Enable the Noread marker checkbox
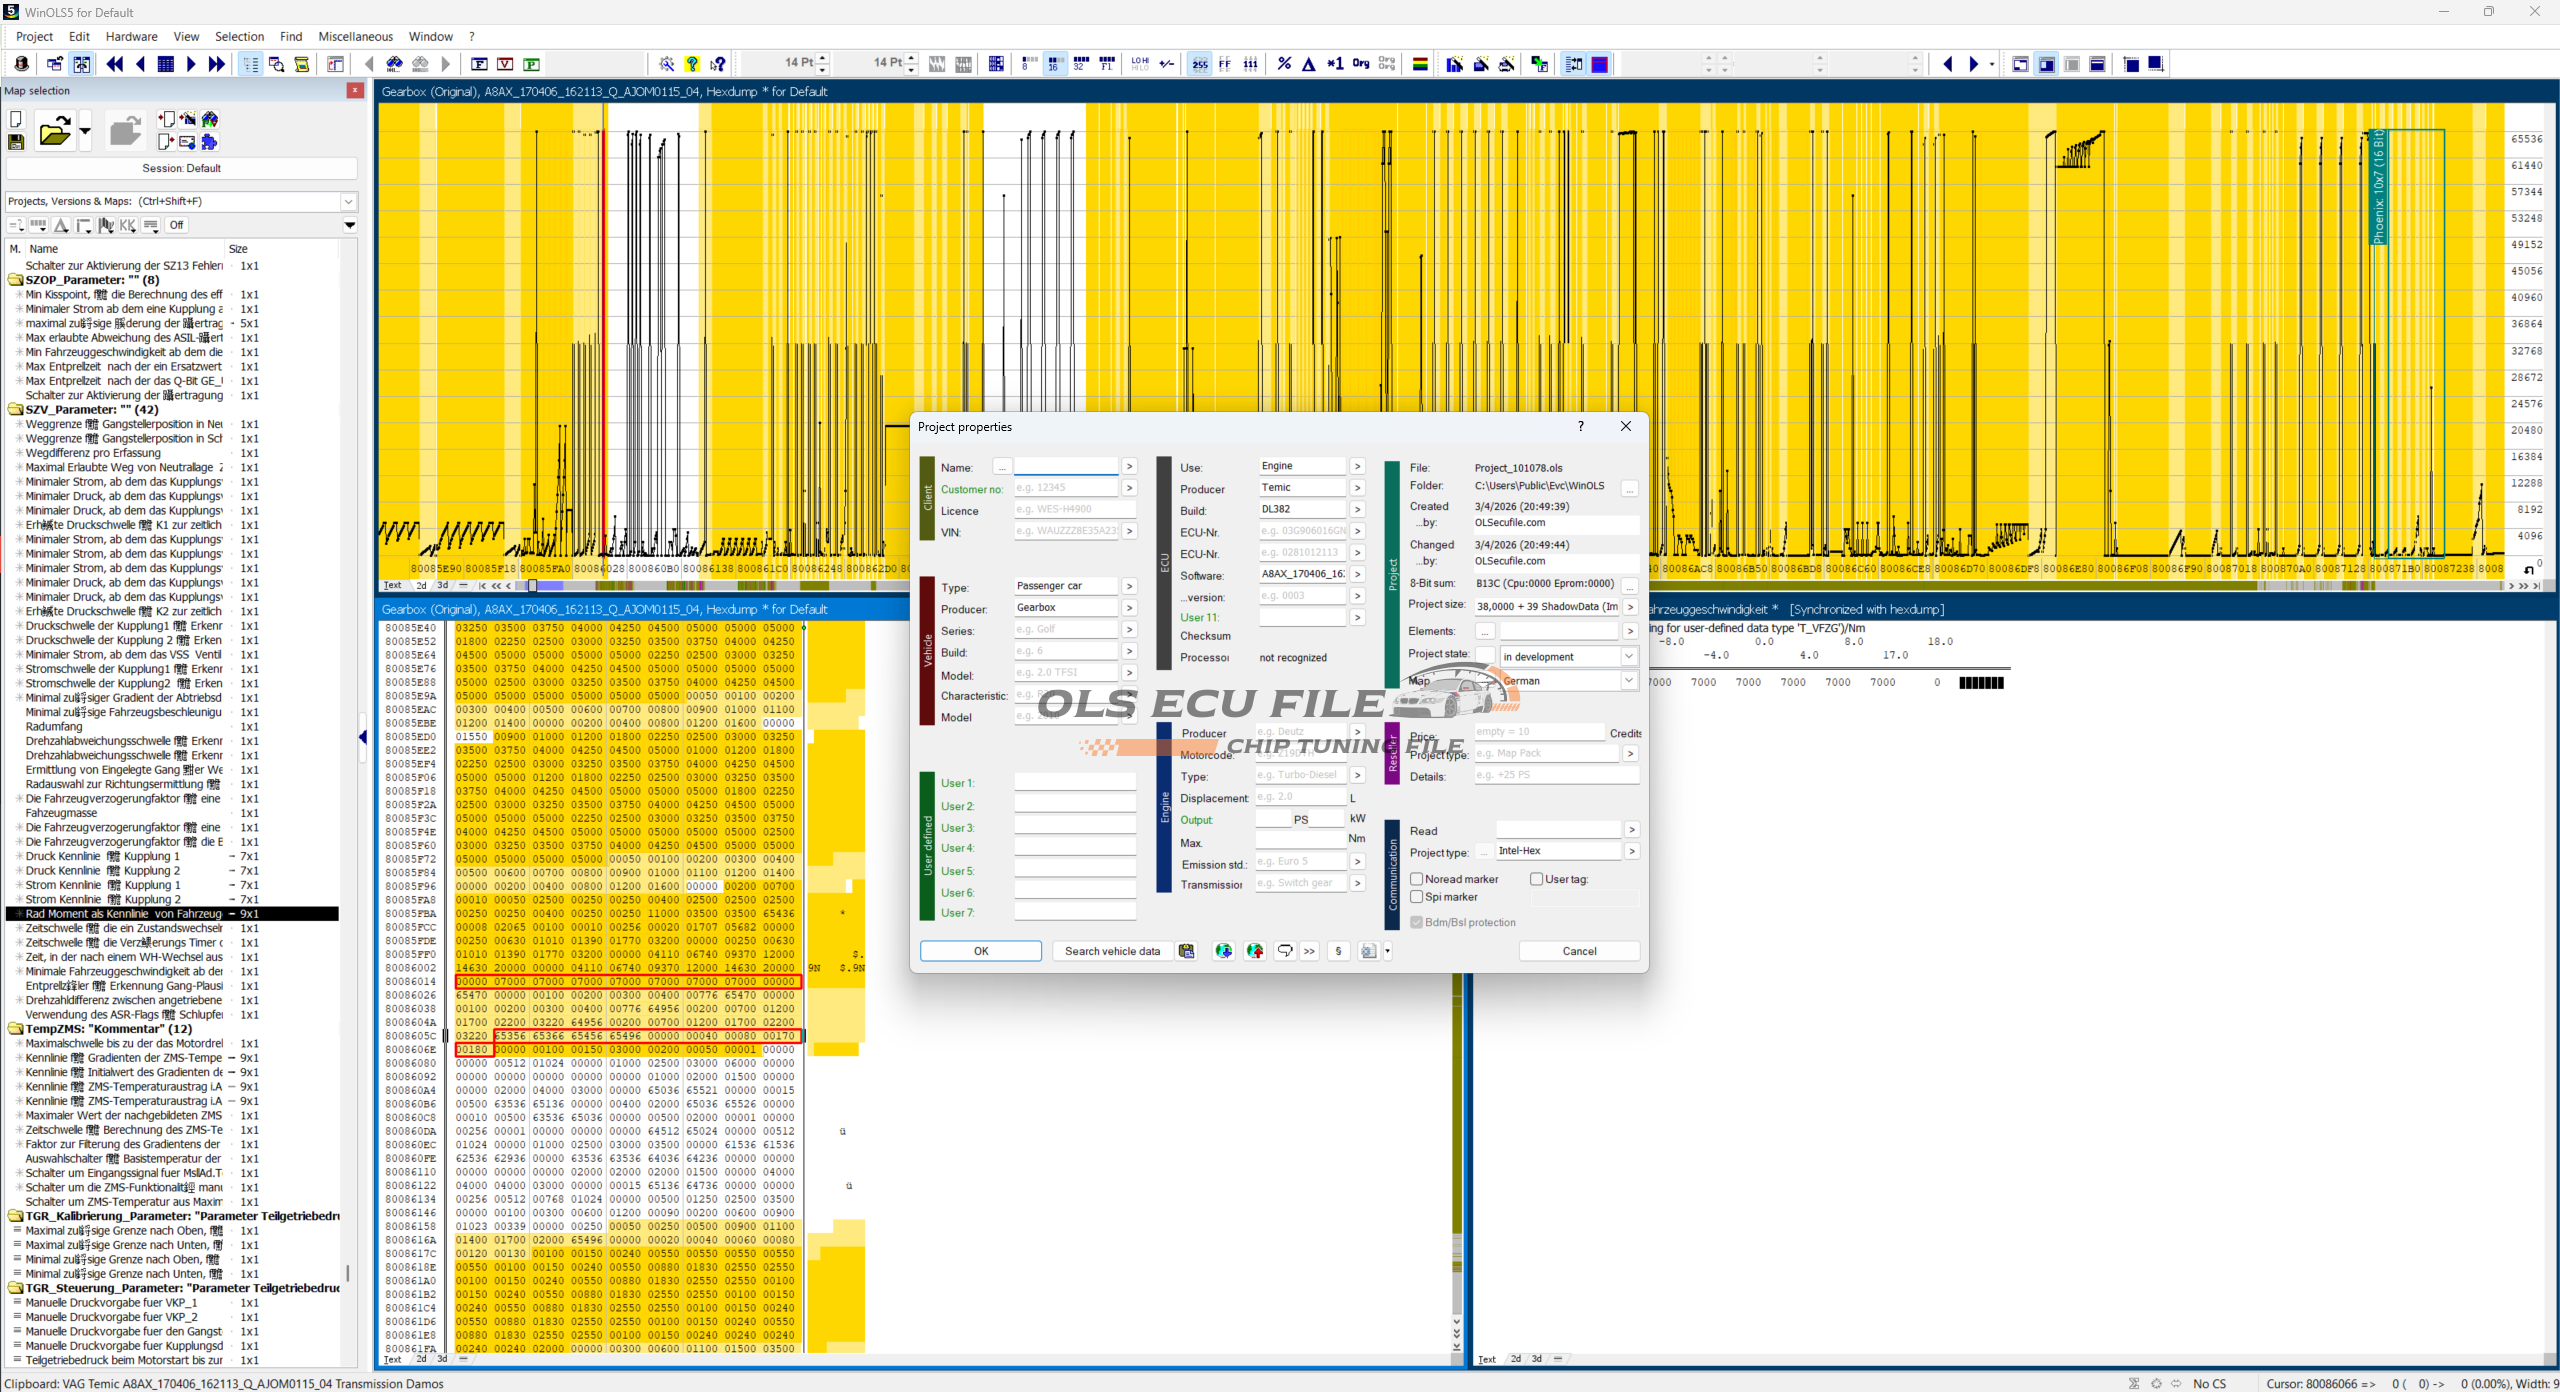Viewport: 2560px width, 1392px height. (1416, 879)
